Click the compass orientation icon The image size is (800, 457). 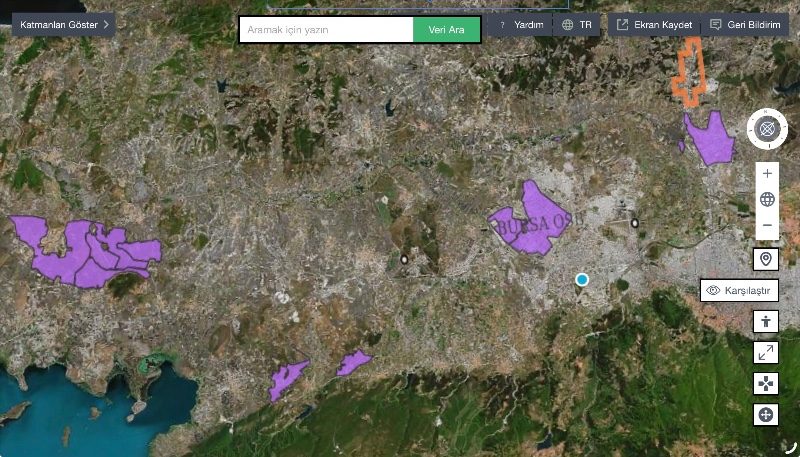click(767, 129)
